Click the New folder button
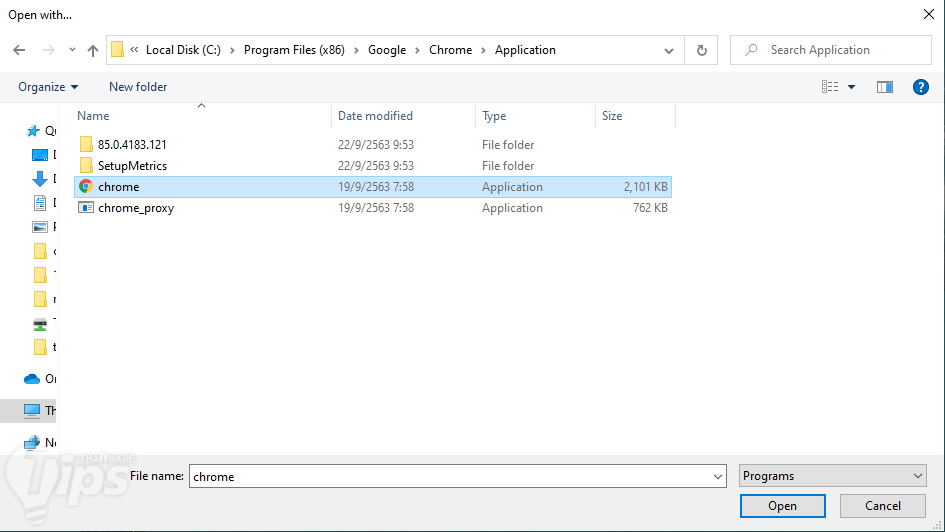The height and width of the screenshot is (532, 945). point(138,87)
